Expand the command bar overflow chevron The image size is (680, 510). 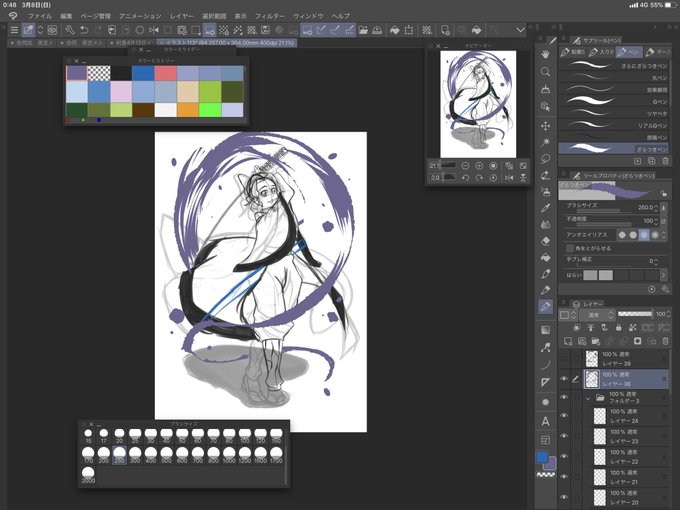(520, 30)
